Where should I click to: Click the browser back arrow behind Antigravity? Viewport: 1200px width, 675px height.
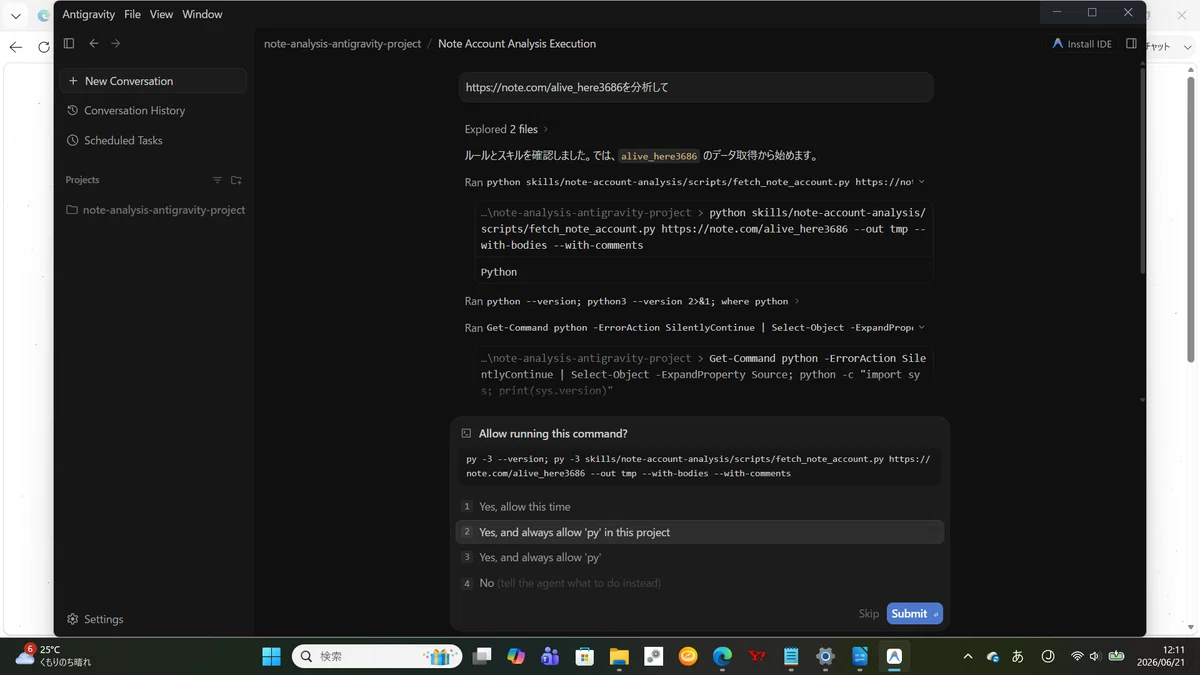click(x=15, y=47)
